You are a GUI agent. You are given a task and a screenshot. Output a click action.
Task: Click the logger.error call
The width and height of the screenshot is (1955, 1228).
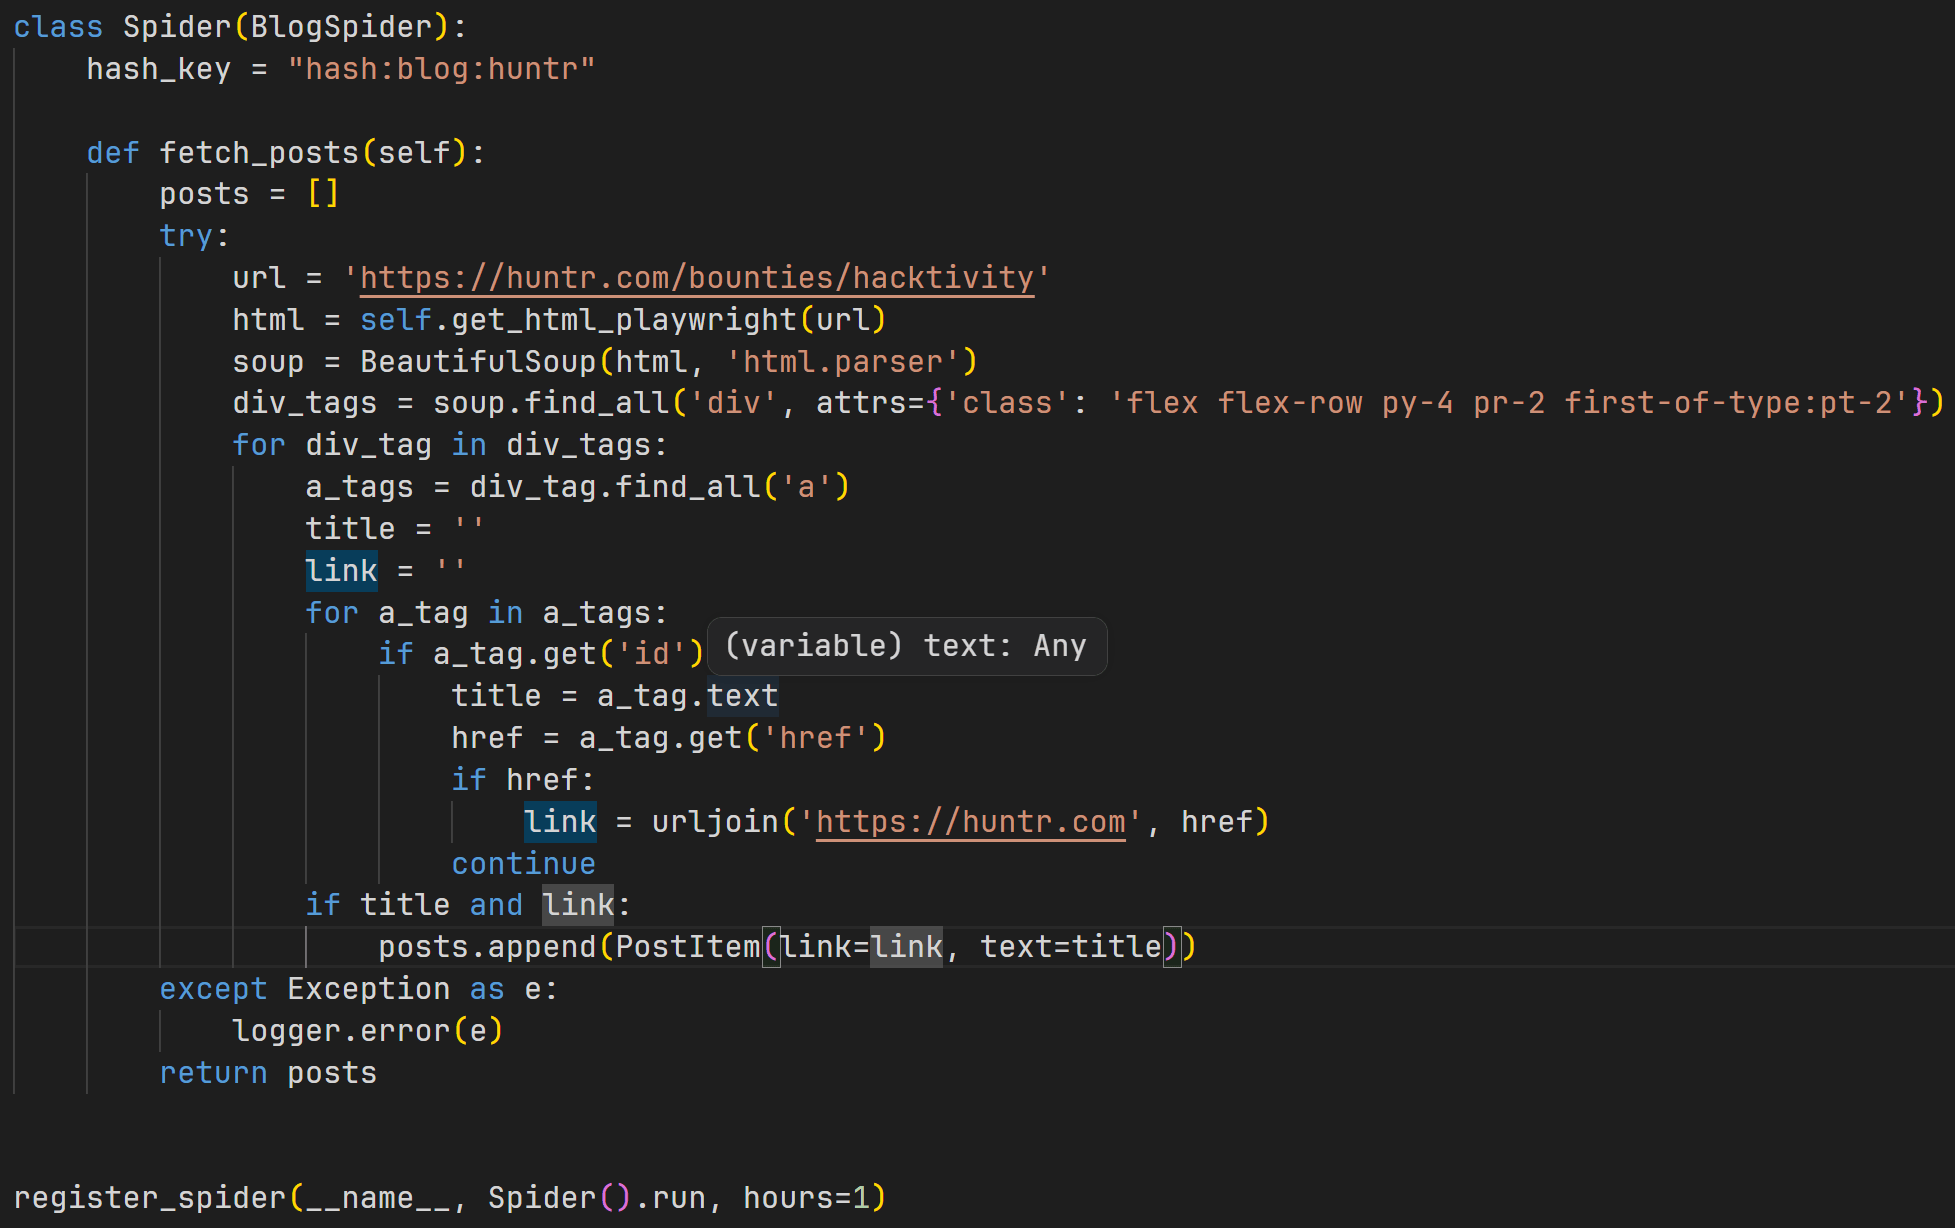pos(340,1031)
